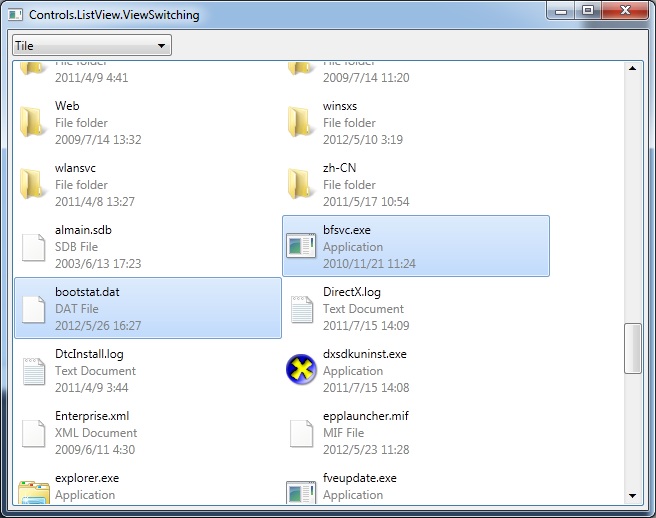Select the zh-CN folder icon

click(x=302, y=184)
